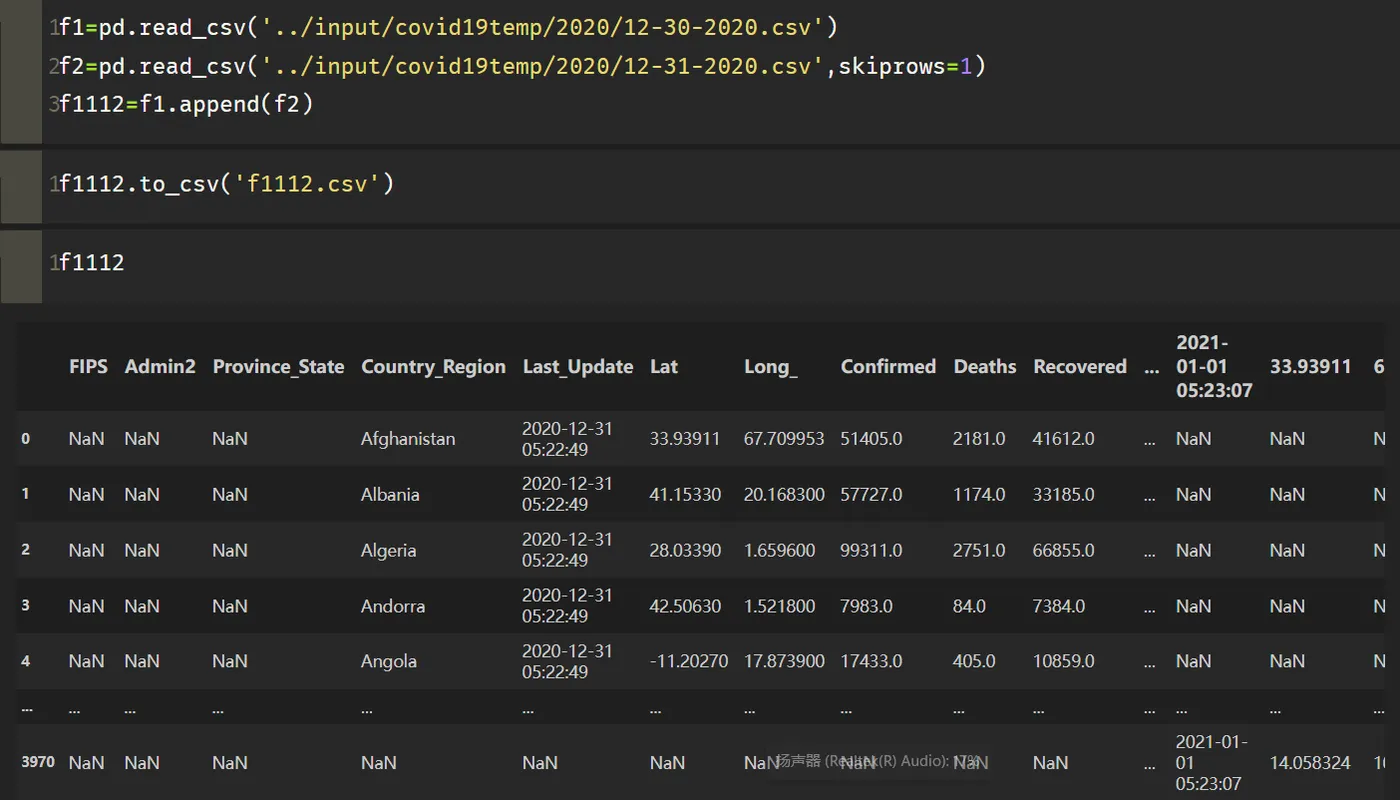Click the Long_ column header
1400x800 pixels.
[770, 367]
